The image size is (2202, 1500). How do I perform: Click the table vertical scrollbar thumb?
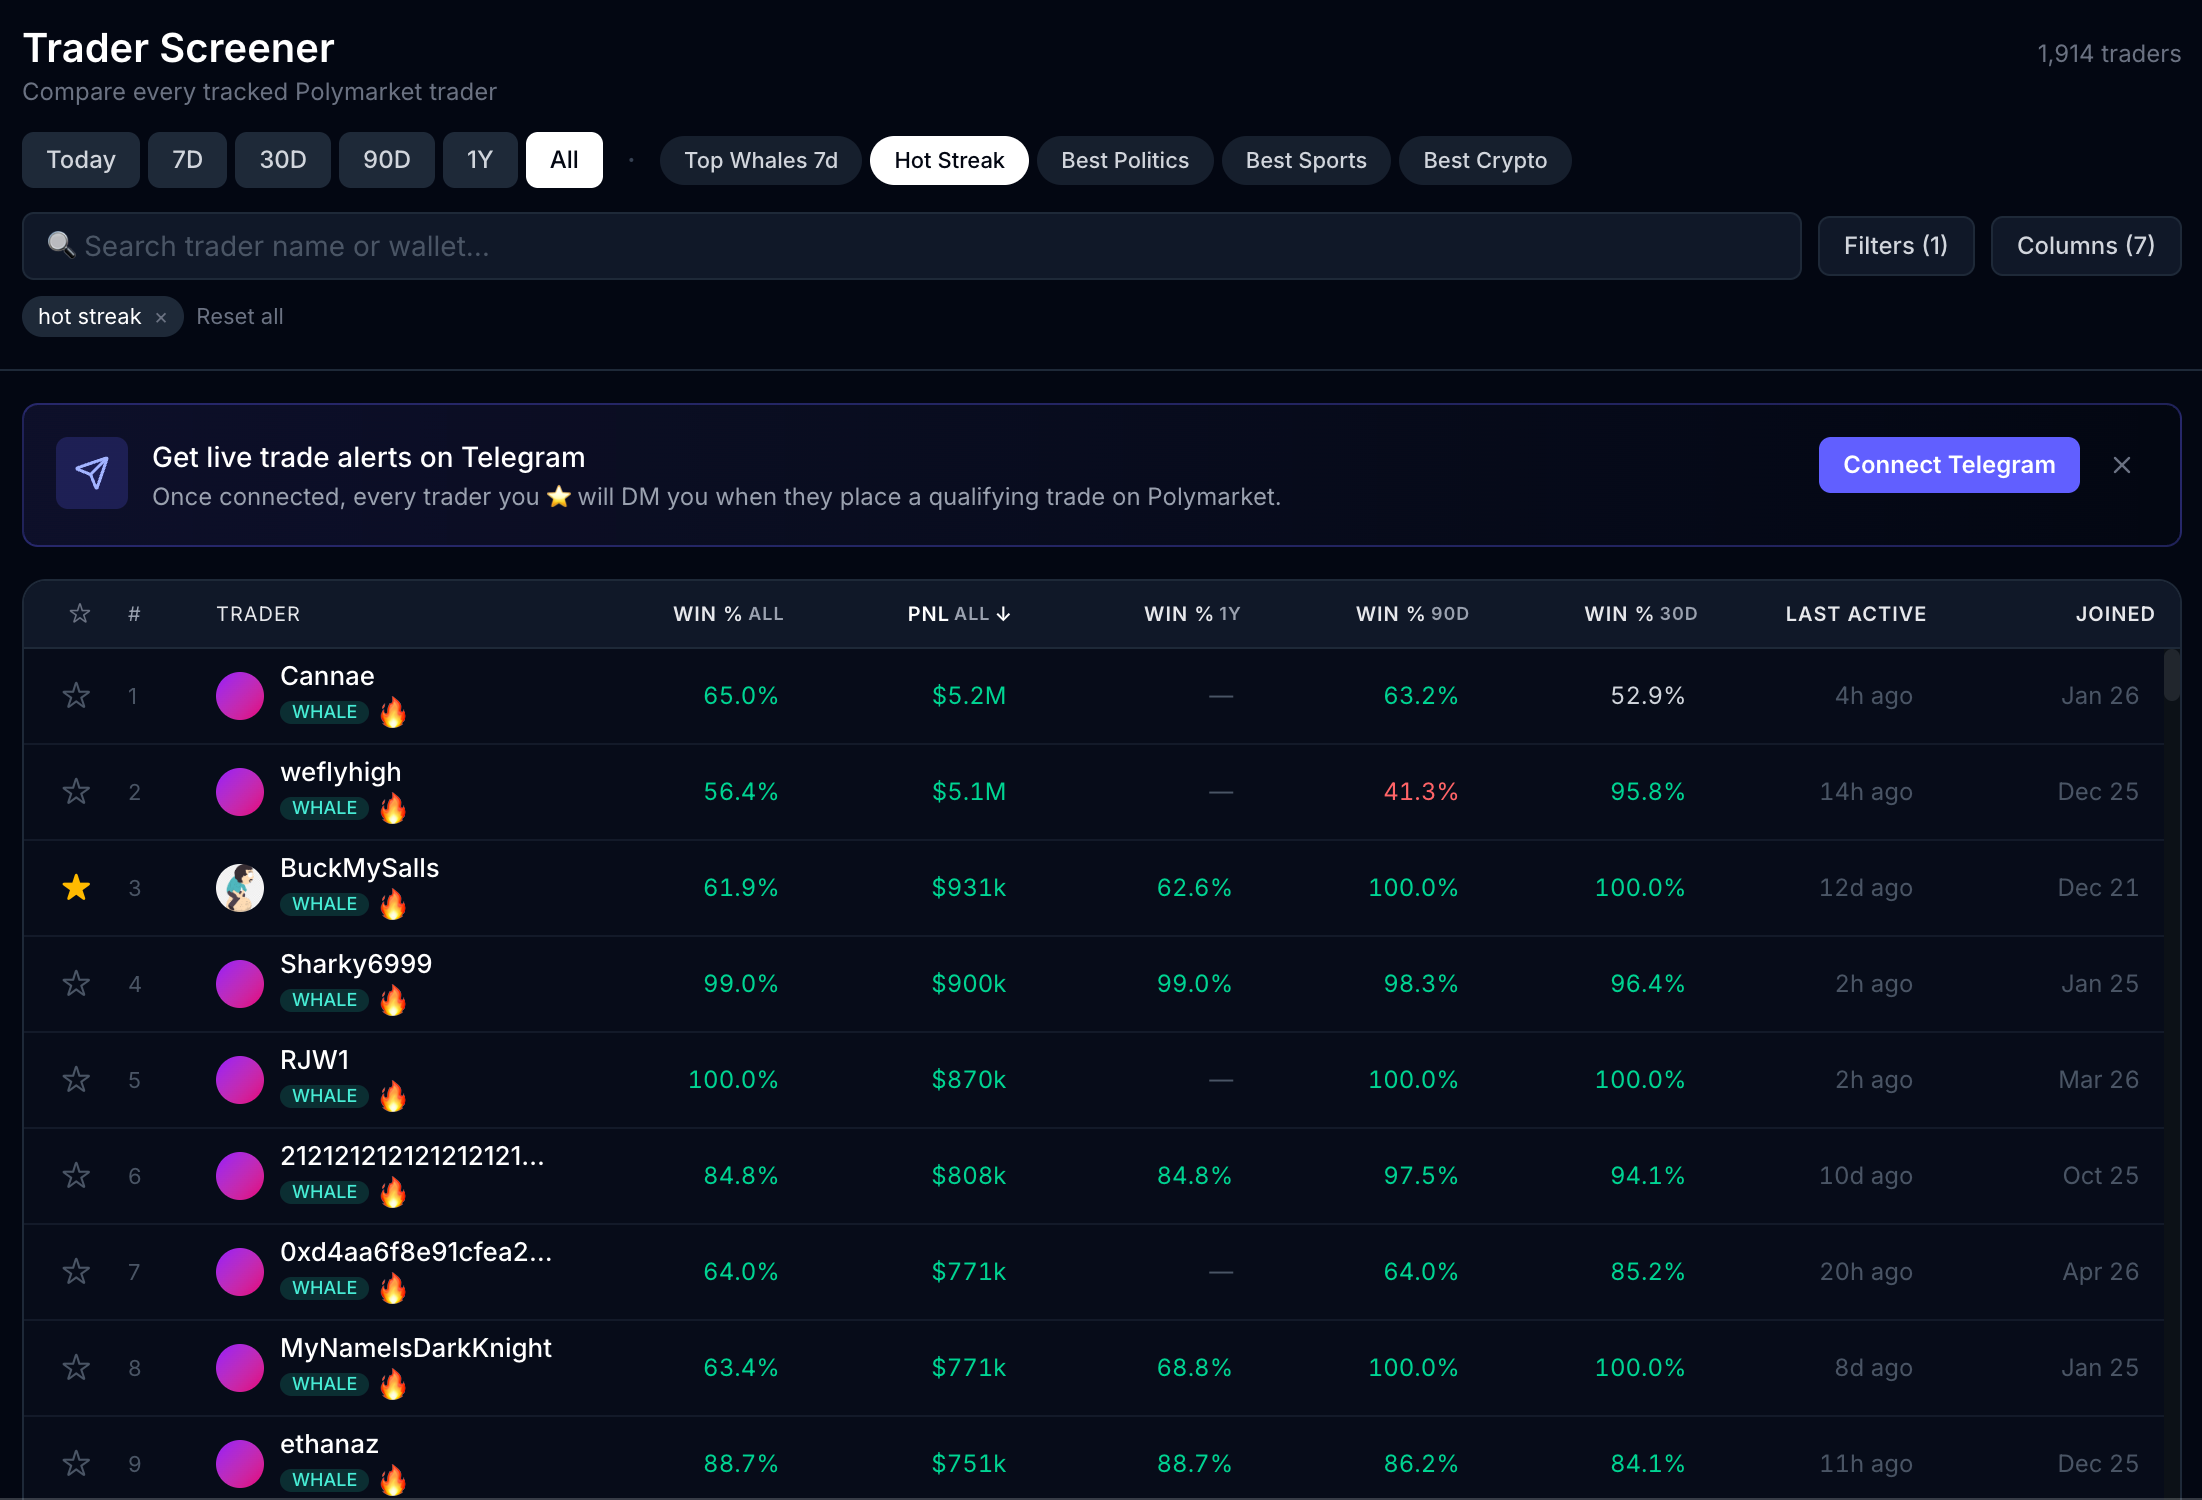[2171, 676]
